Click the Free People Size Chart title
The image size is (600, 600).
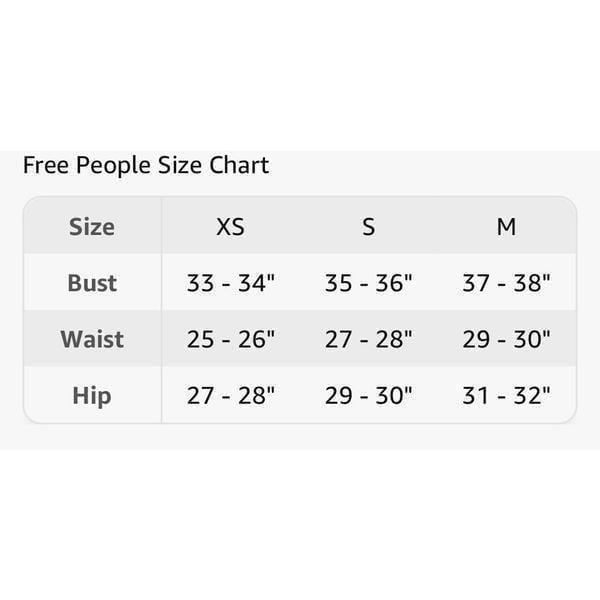(146, 165)
